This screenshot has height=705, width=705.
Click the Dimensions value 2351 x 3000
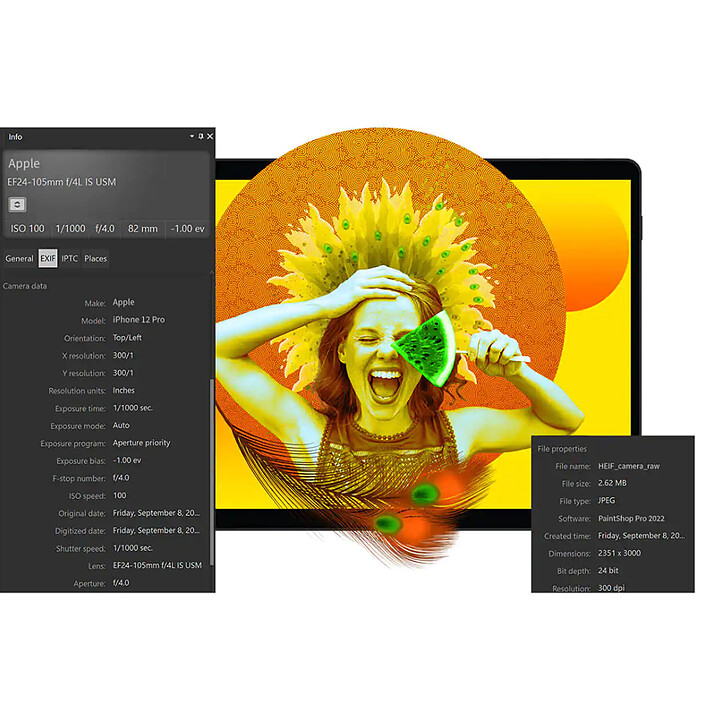click(x=620, y=553)
